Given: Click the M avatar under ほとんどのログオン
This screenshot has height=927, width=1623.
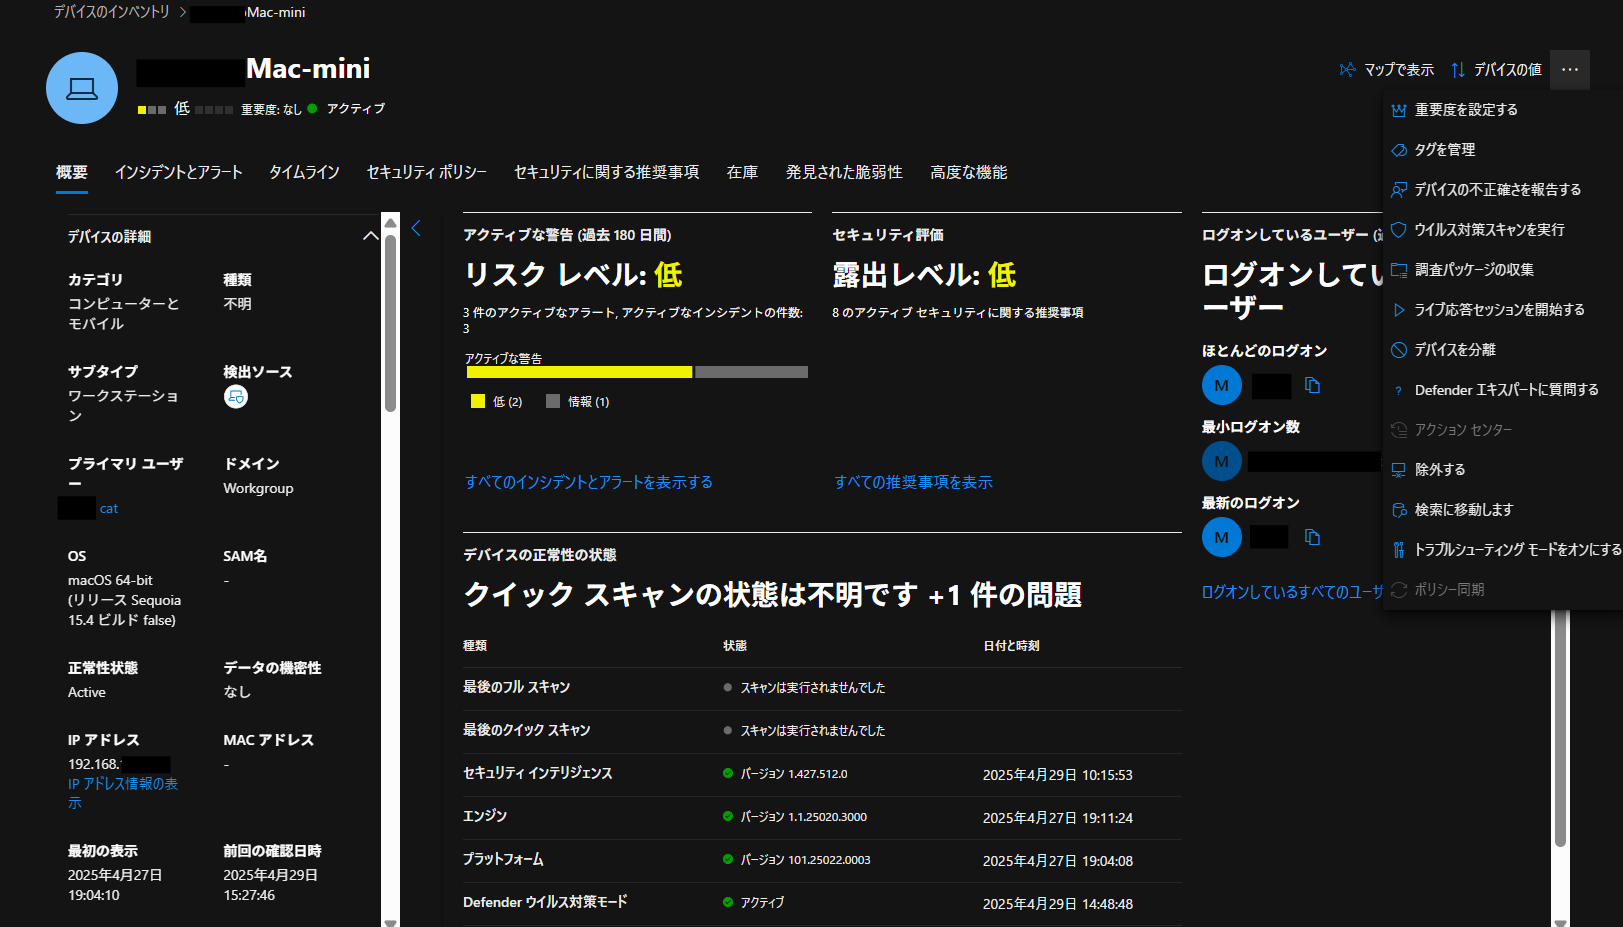Looking at the screenshot, I should (x=1222, y=386).
